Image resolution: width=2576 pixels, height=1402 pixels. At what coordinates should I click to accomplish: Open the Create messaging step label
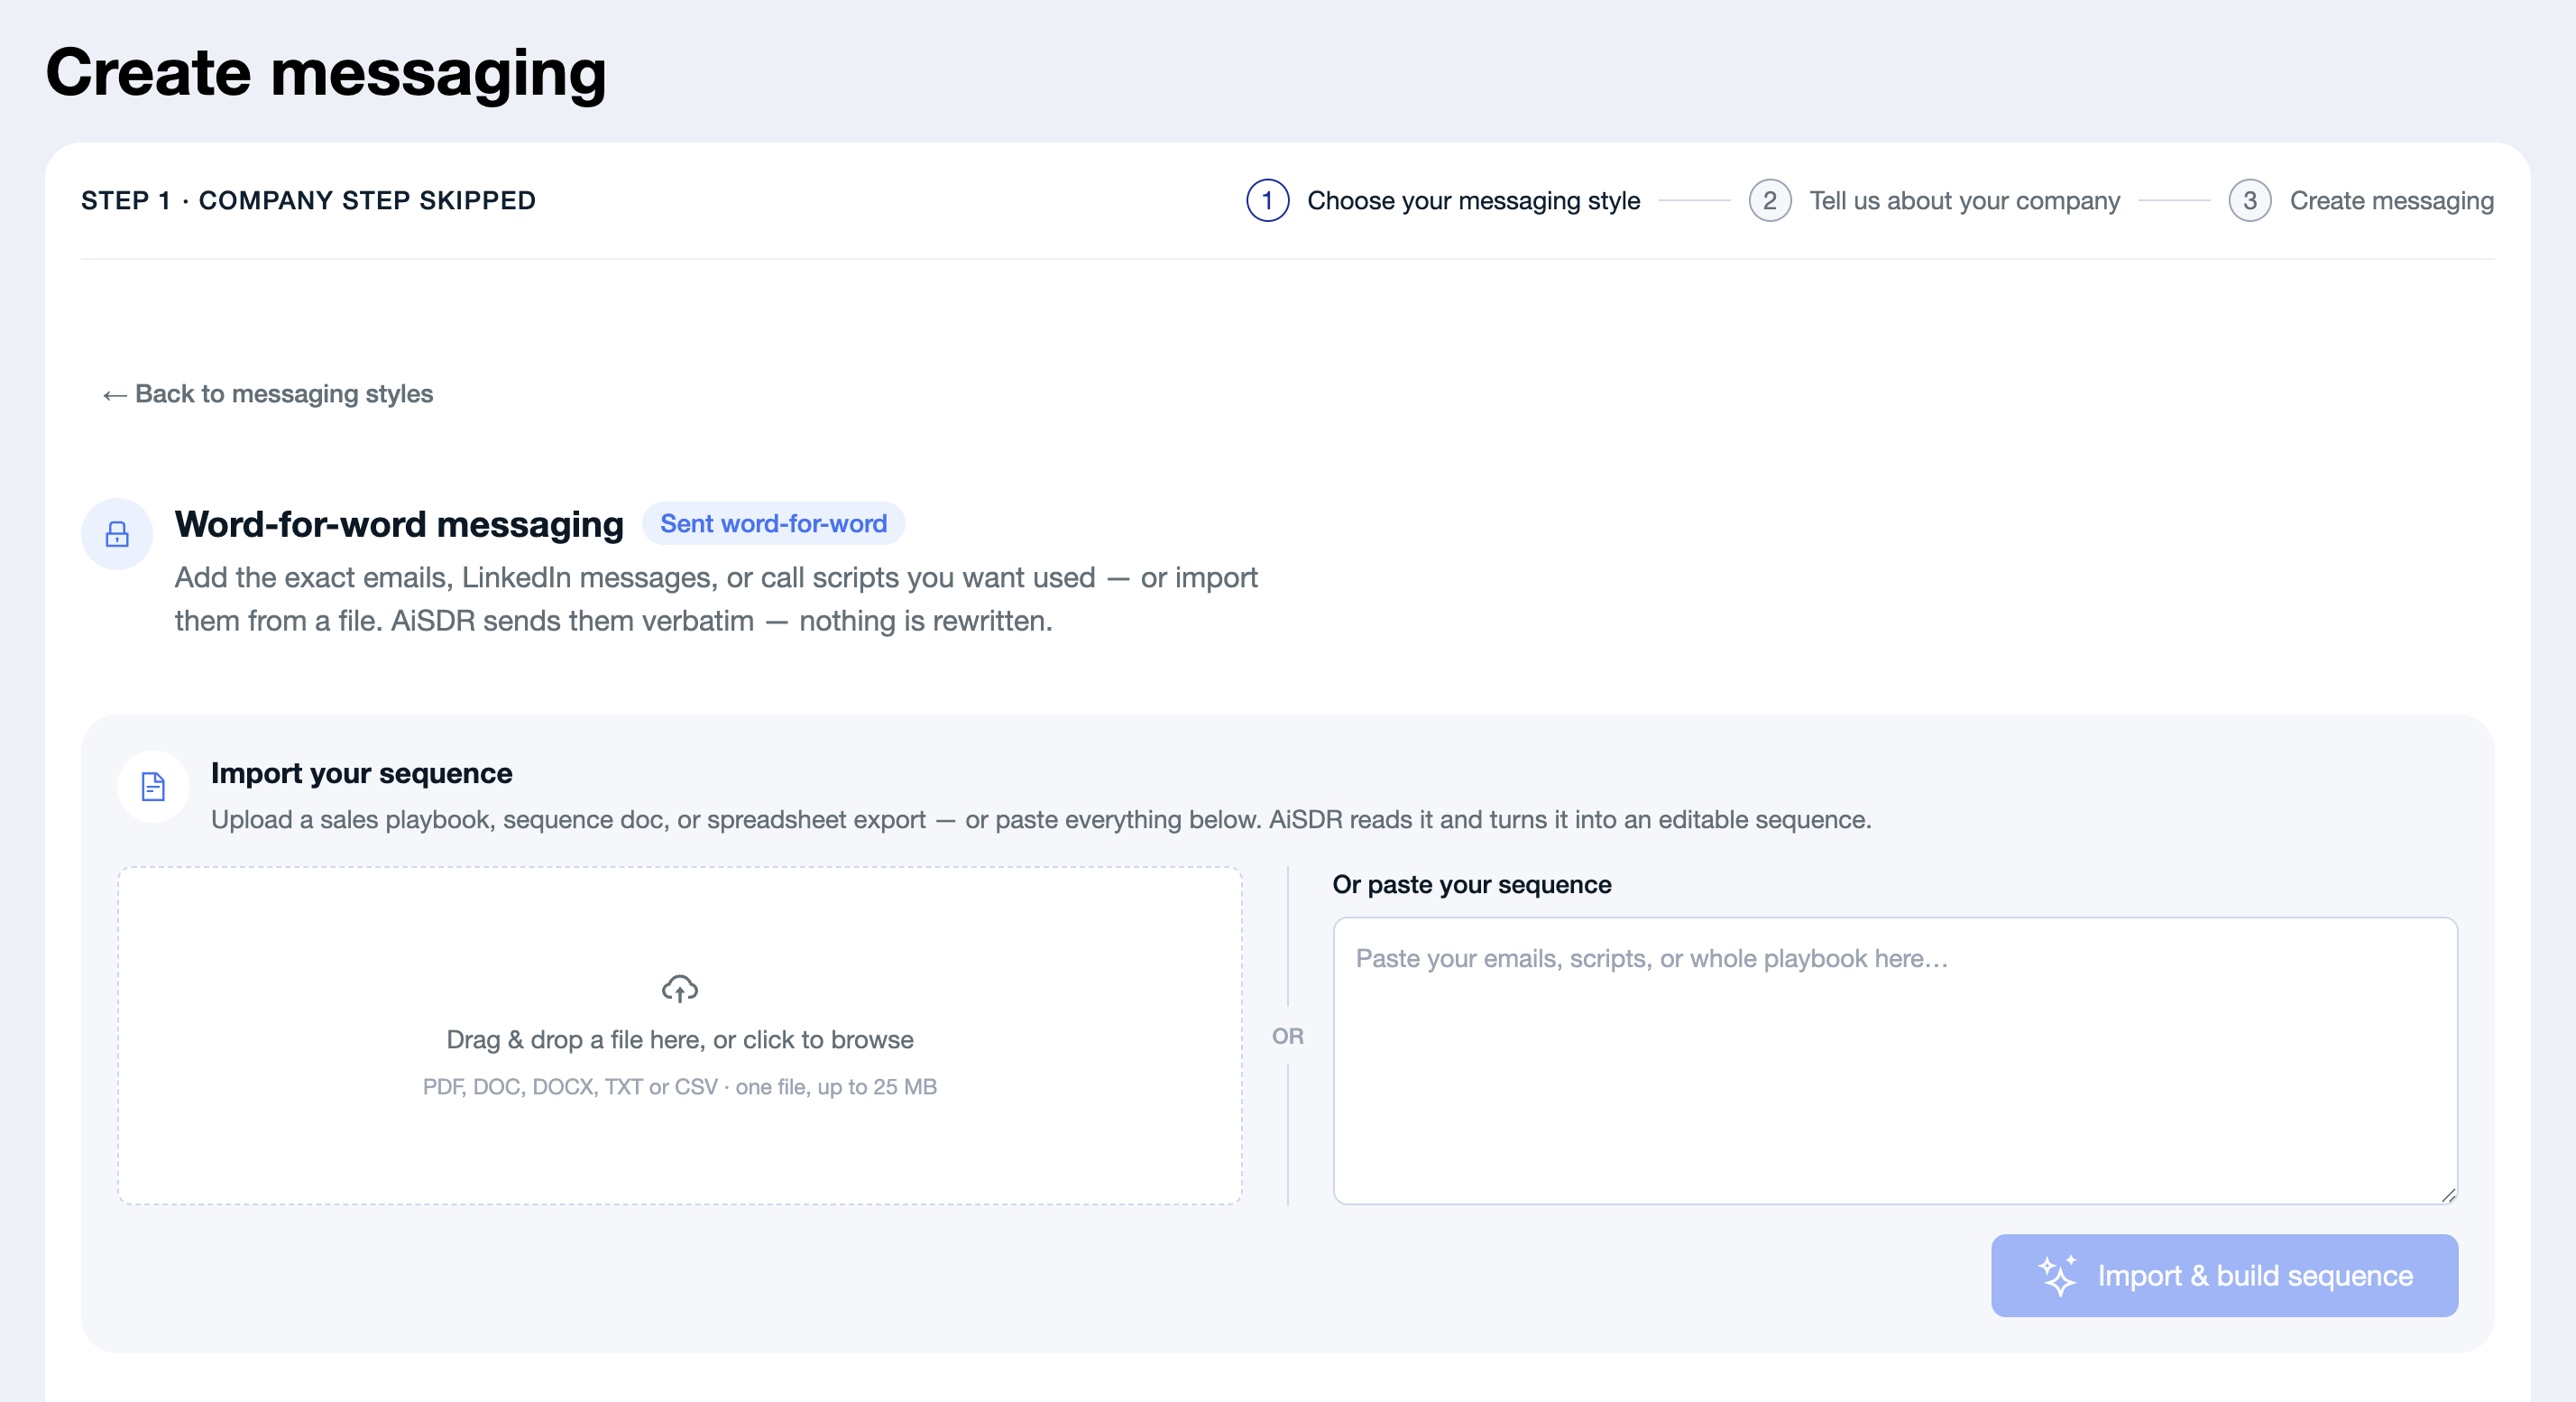pyautogui.click(x=2391, y=201)
